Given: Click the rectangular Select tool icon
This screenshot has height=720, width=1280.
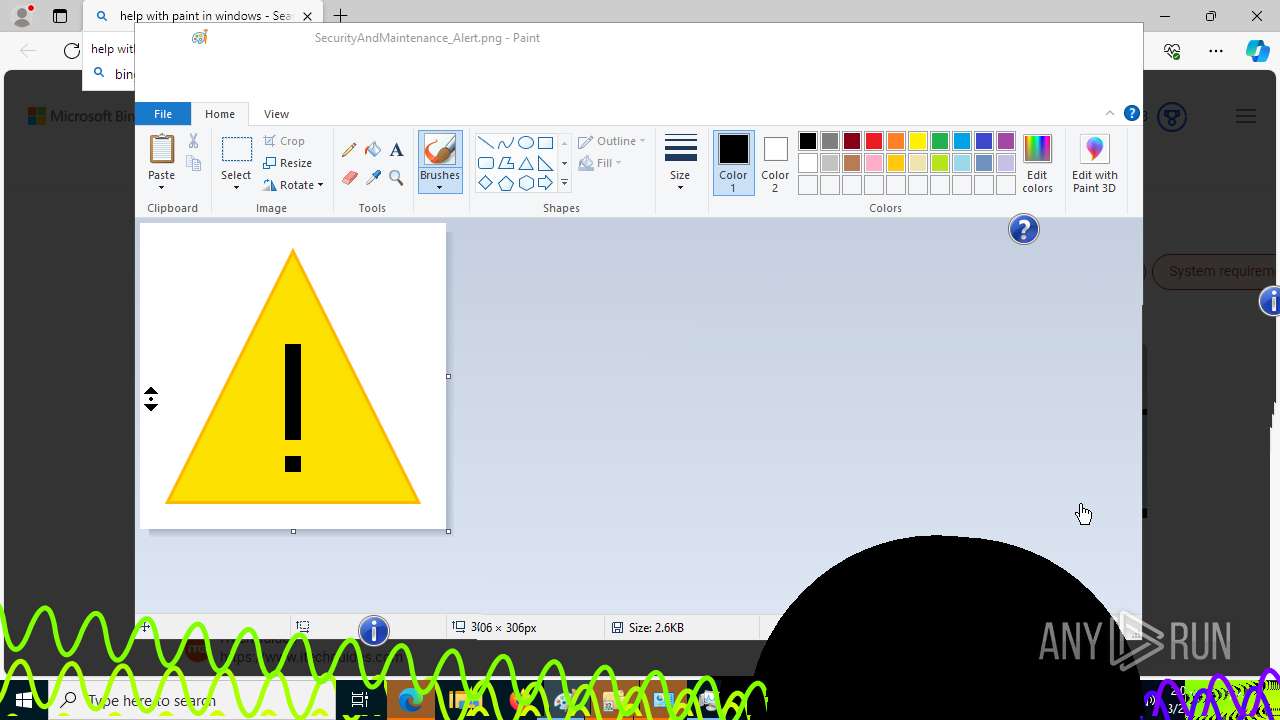Looking at the screenshot, I should [x=236, y=149].
